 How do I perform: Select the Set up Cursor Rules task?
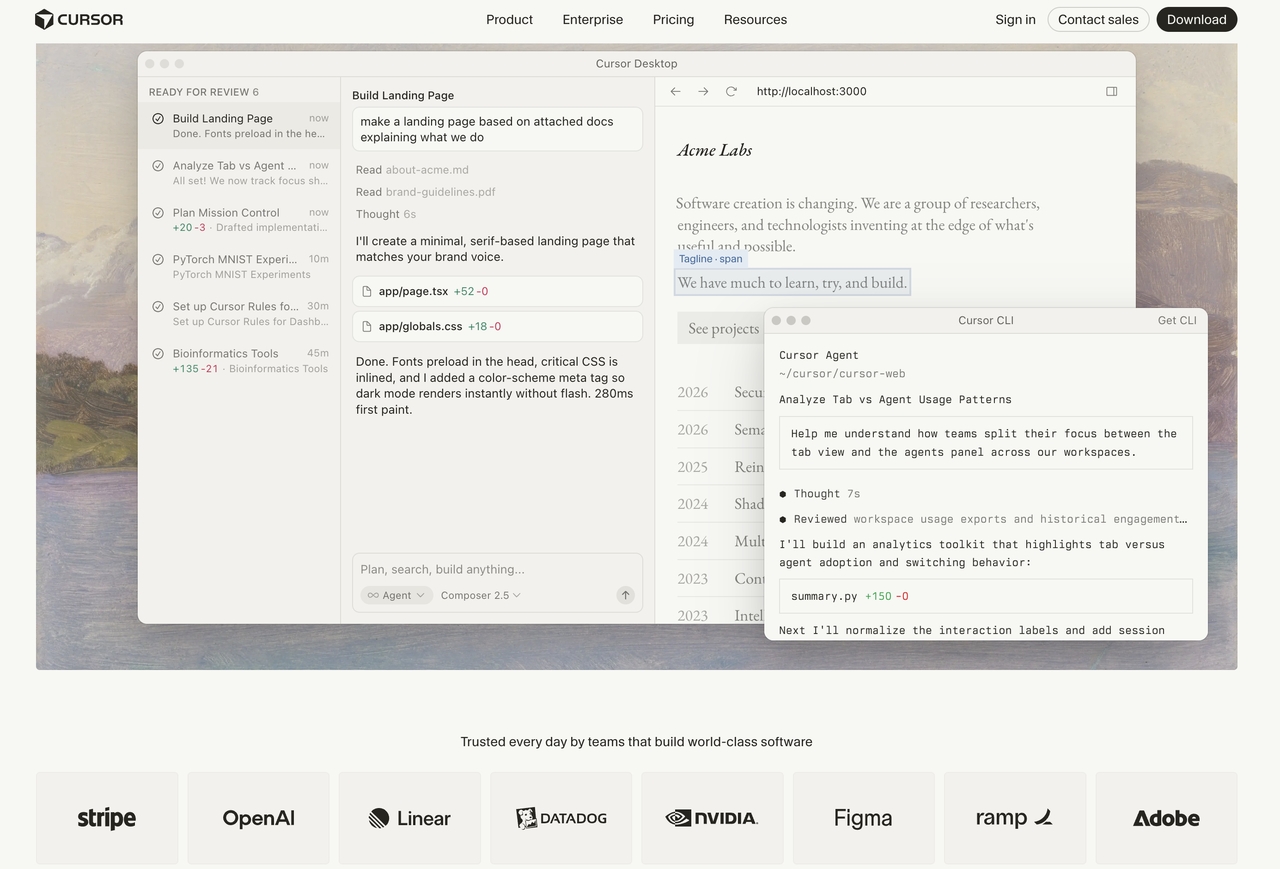pyautogui.click(x=239, y=313)
